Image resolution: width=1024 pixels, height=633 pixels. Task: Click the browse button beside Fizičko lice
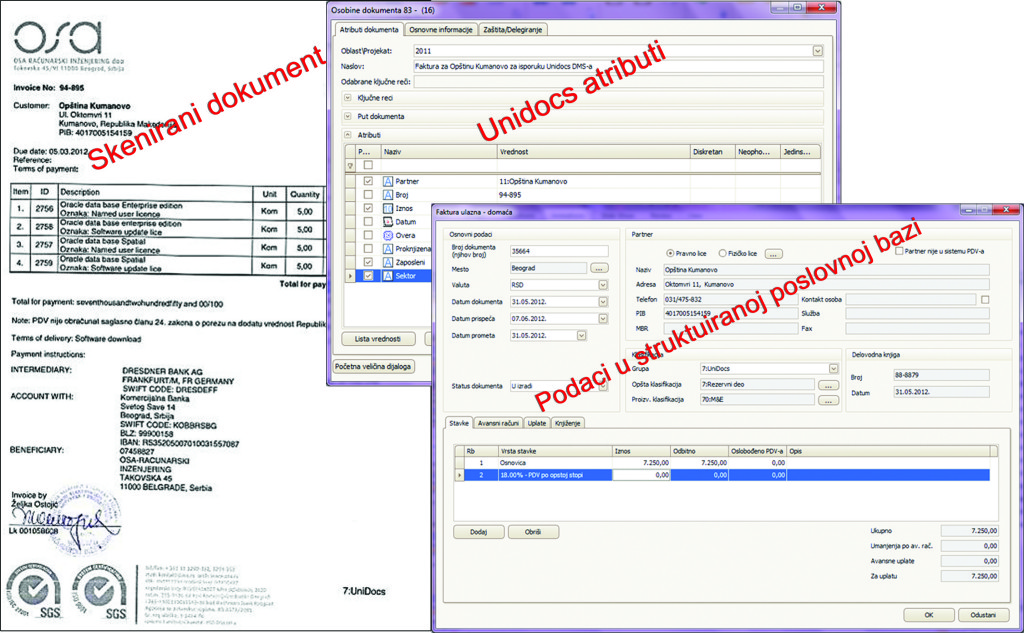tap(773, 253)
